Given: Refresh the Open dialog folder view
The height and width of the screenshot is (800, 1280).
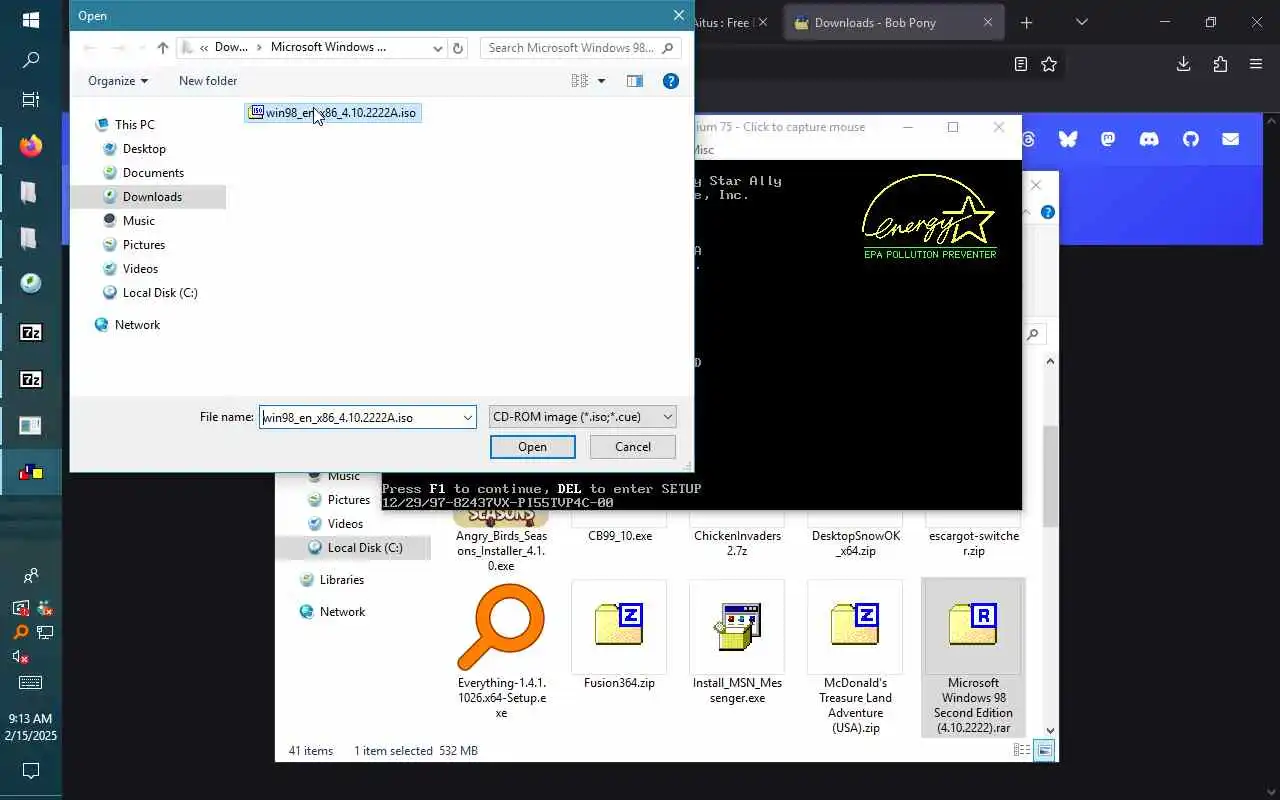Looking at the screenshot, I should coord(458,48).
